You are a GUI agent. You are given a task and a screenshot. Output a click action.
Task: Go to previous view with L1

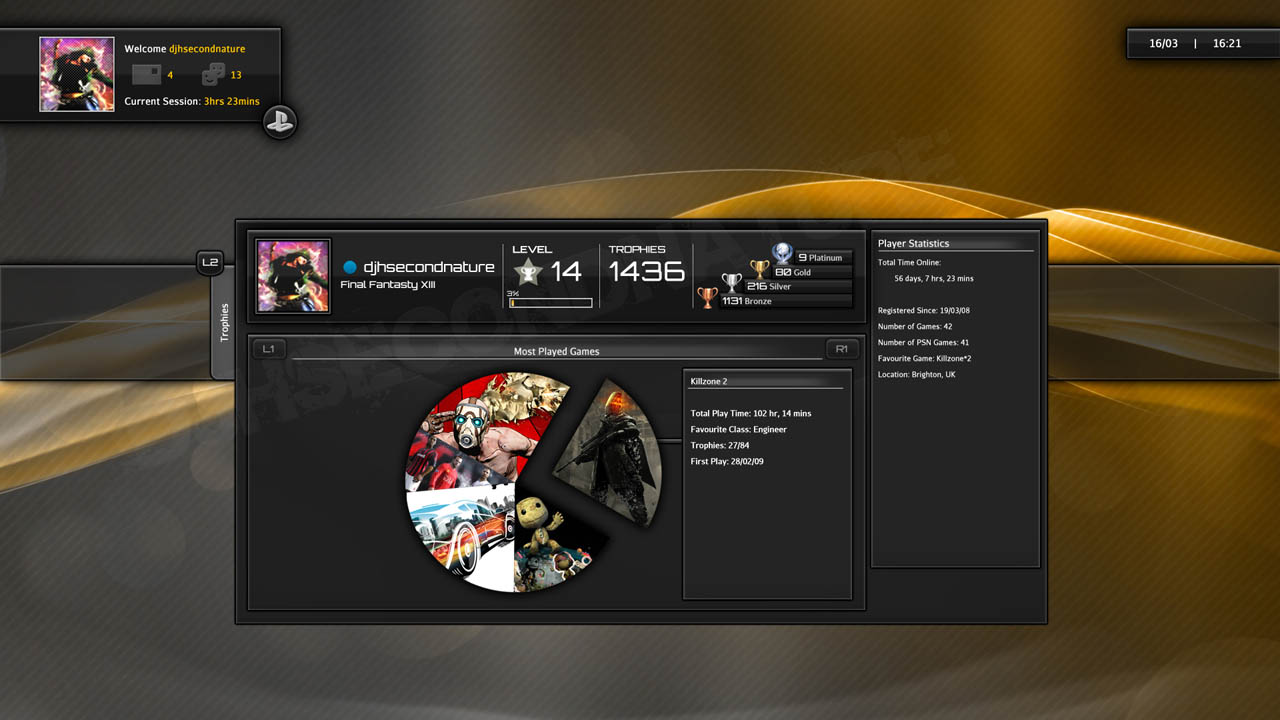(x=268, y=349)
